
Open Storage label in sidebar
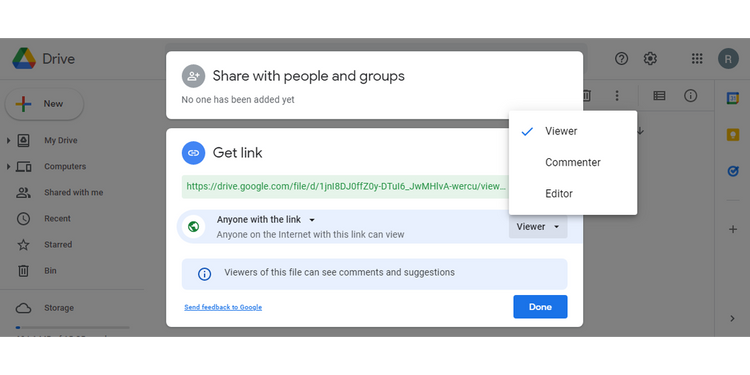[x=59, y=308]
